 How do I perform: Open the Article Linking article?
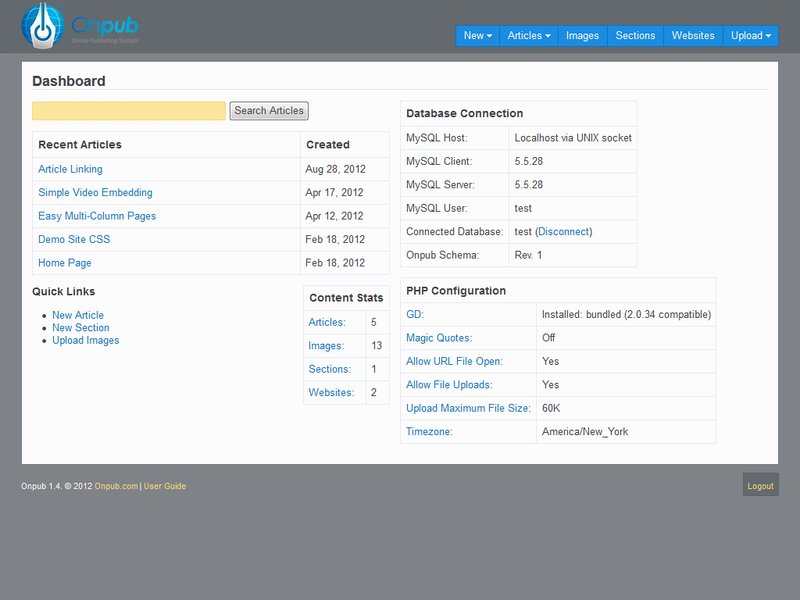point(70,169)
